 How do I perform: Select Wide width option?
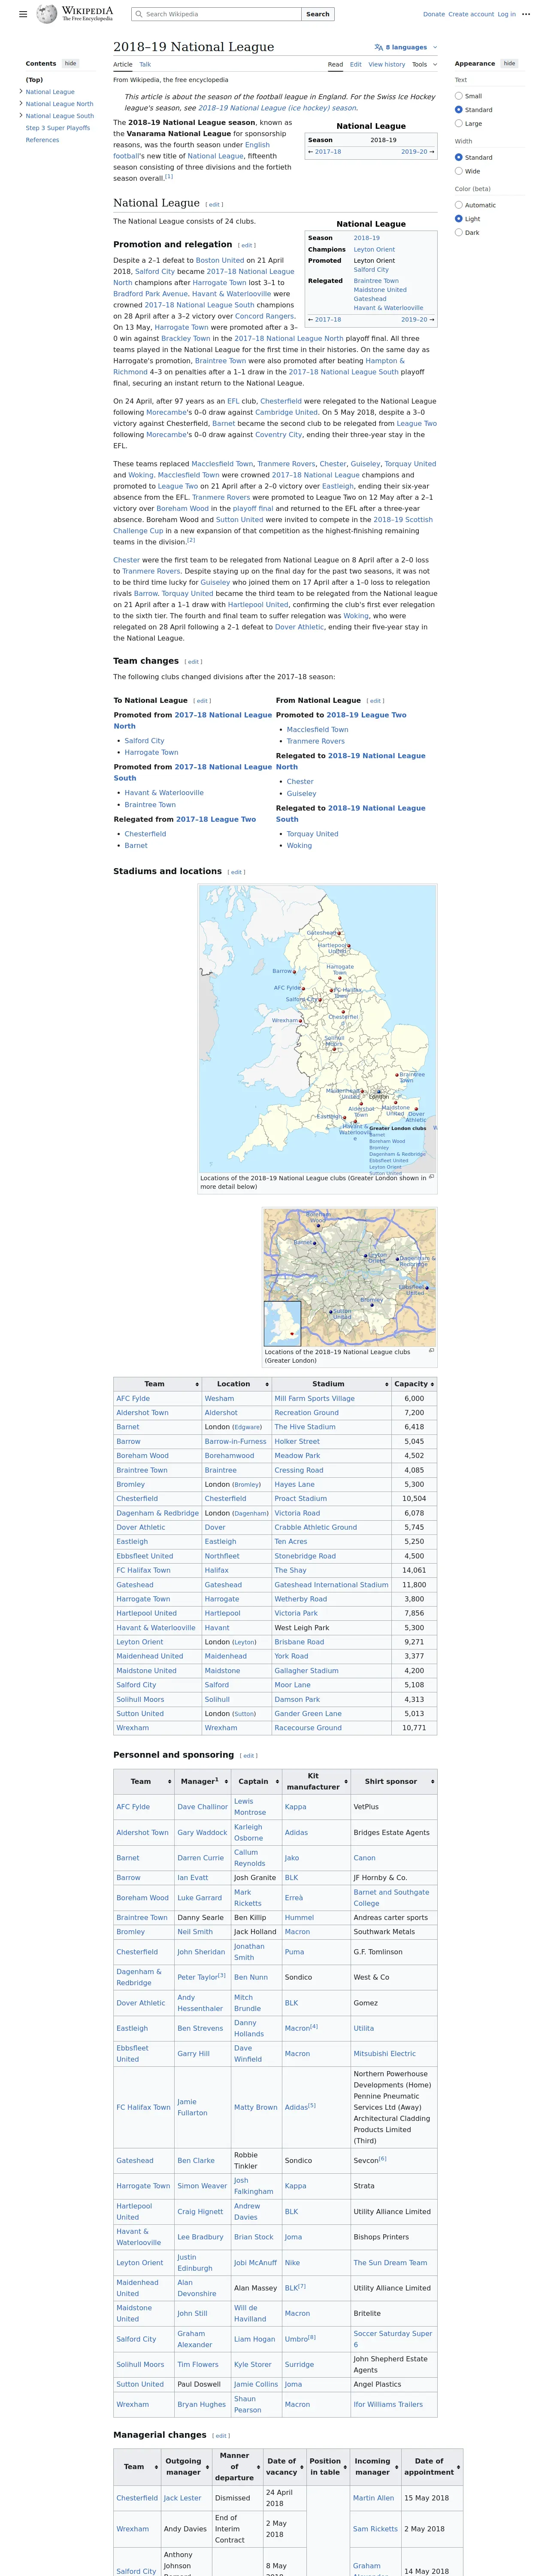(459, 171)
